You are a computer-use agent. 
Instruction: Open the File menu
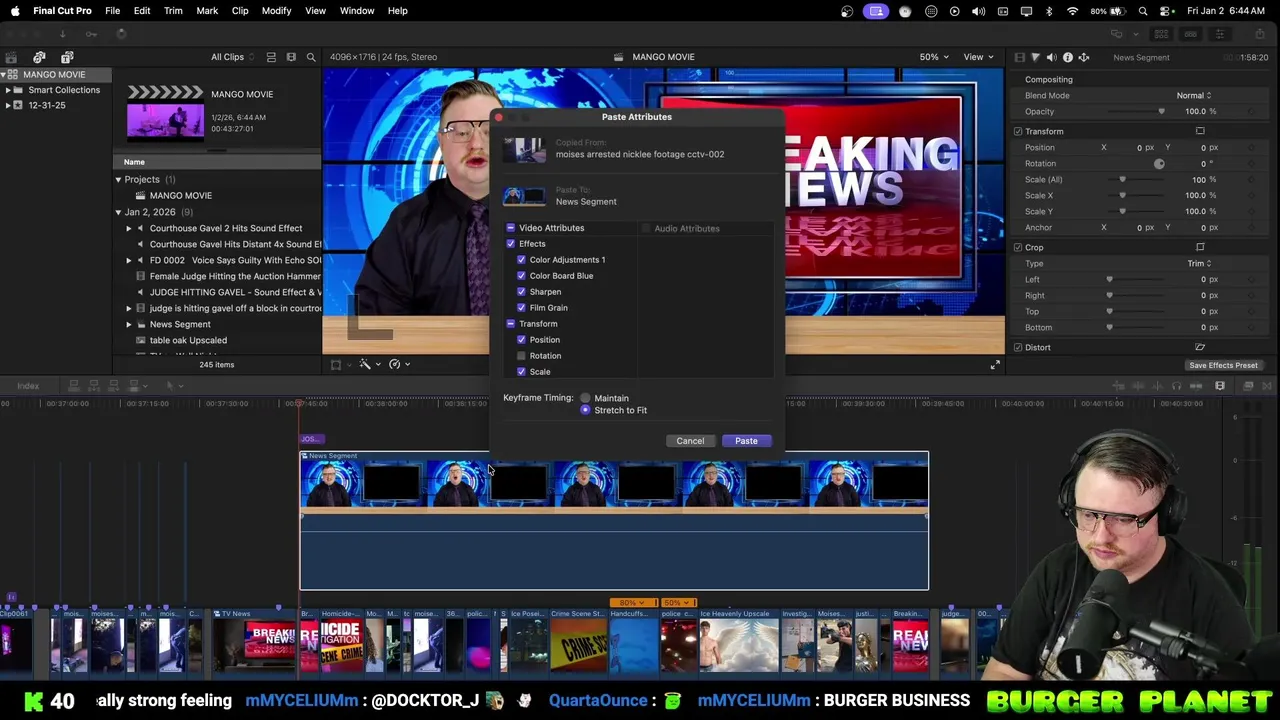(113, 11)
